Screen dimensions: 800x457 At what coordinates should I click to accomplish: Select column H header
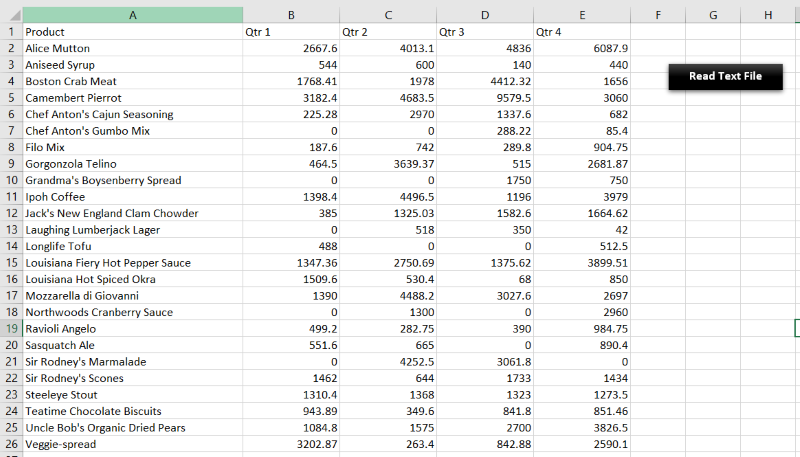pos(768,15)
